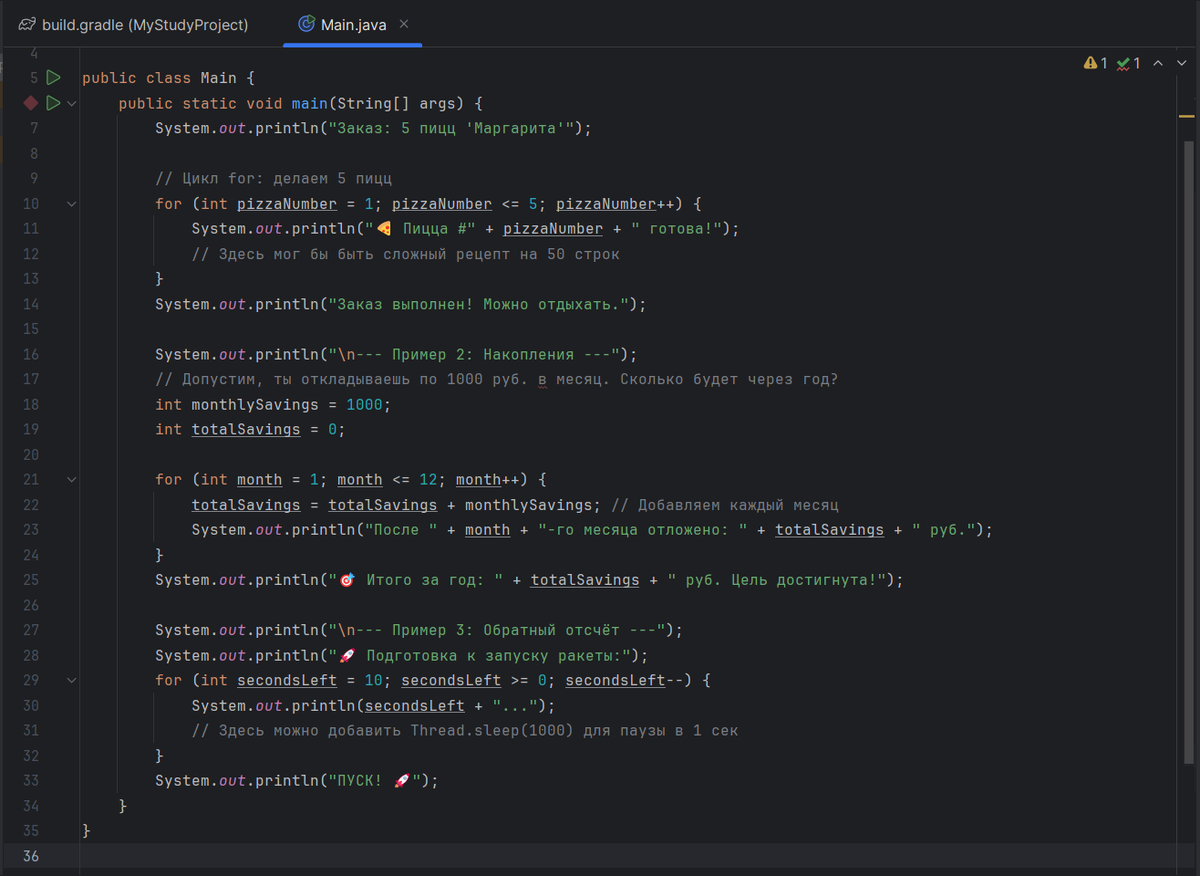1200x876 pixels.
Task: Remove the breakpoint diamond on line 6
Action: pos(31,102)
